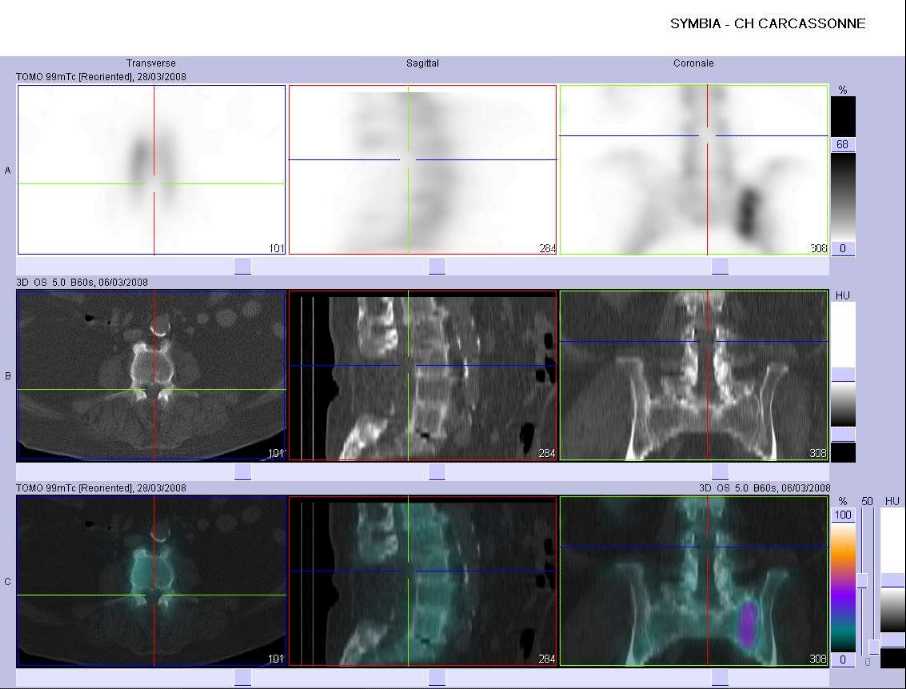The width and height of the screenshot is (906, 689).
Task: Click slice number 284 in row B sagittal view
Action: pos(547,454)
